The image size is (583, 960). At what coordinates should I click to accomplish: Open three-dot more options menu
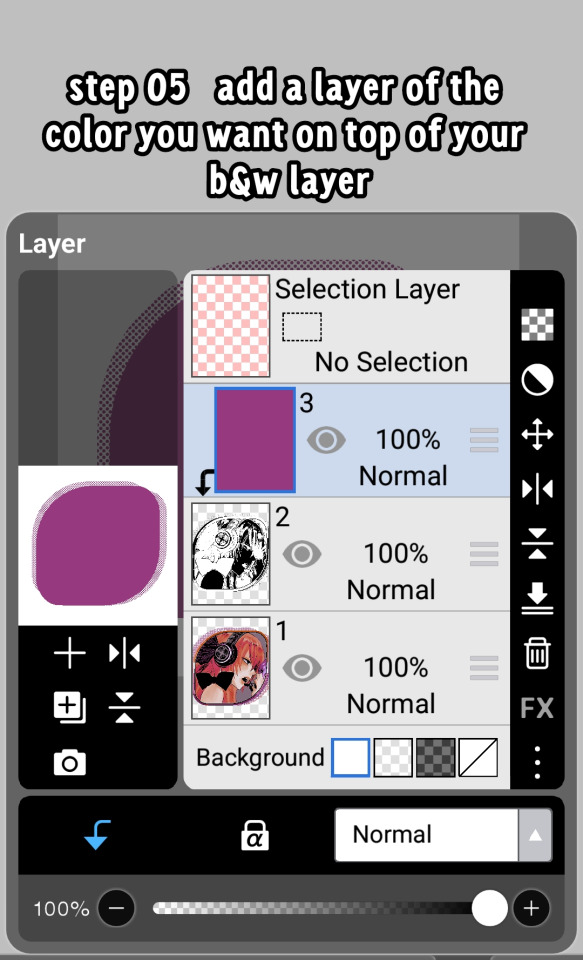tap(537, 763)
